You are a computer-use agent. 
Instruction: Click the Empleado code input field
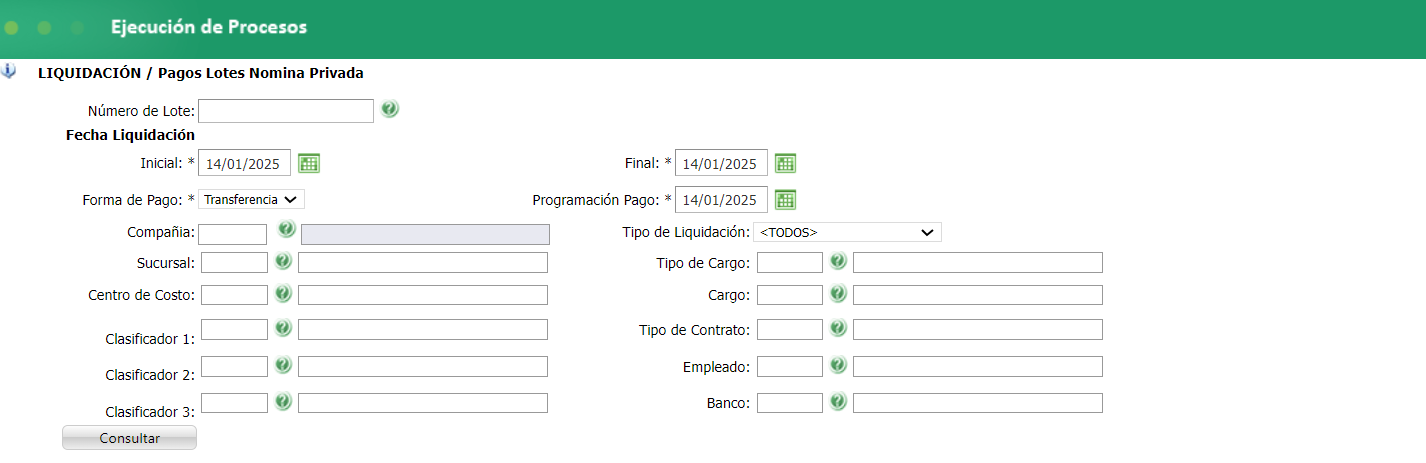pos(790,366)
